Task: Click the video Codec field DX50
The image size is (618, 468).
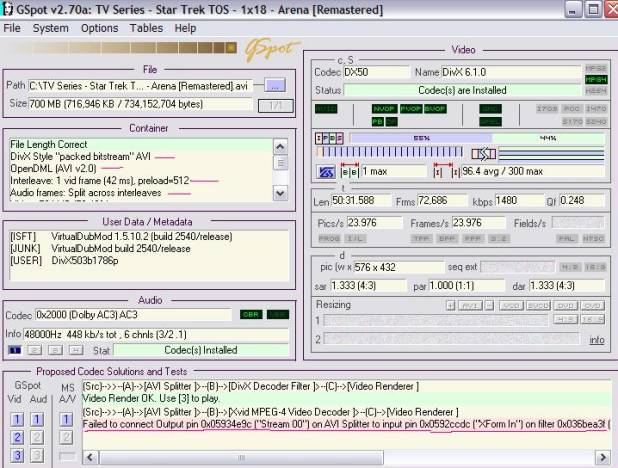Action: coord(376,73)
